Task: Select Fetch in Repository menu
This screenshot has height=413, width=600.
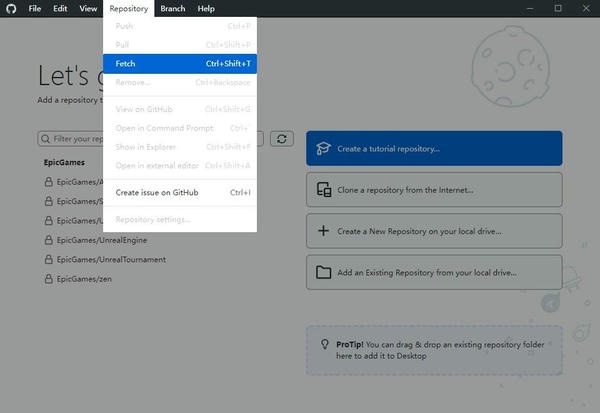Action: pos(180,64)
